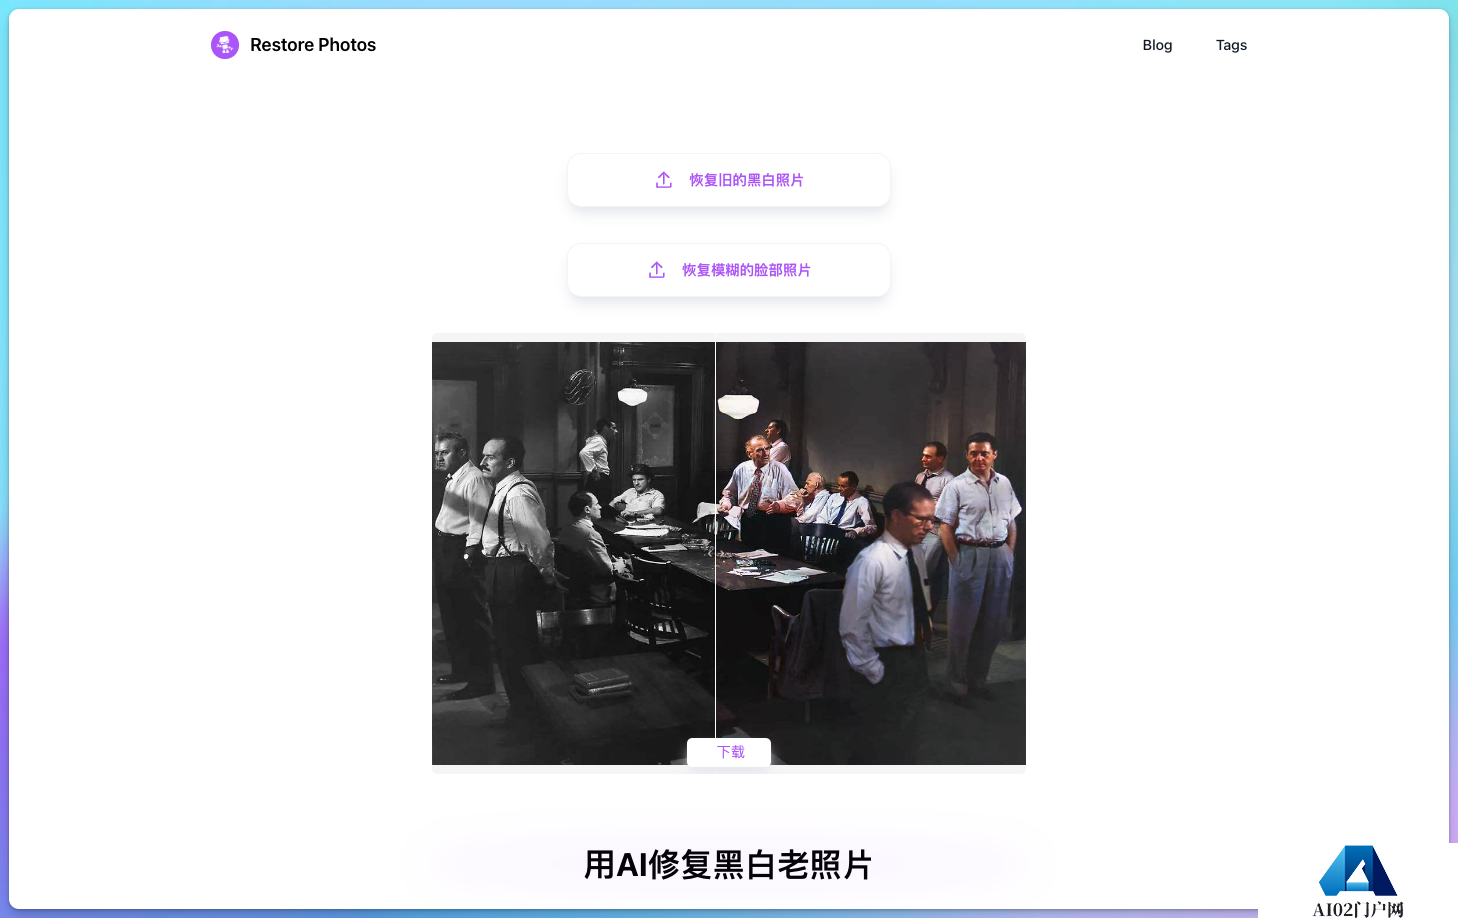Click the Restore Photos purple logo icon
The width and height of the screenshot is (1458, 918).
225,45
